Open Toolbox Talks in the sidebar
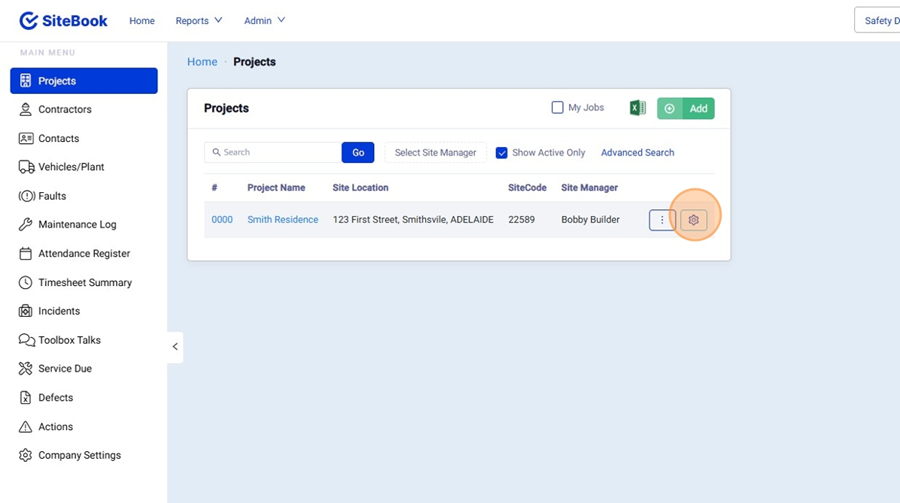 pyautogui.click(x=69, y=340)
